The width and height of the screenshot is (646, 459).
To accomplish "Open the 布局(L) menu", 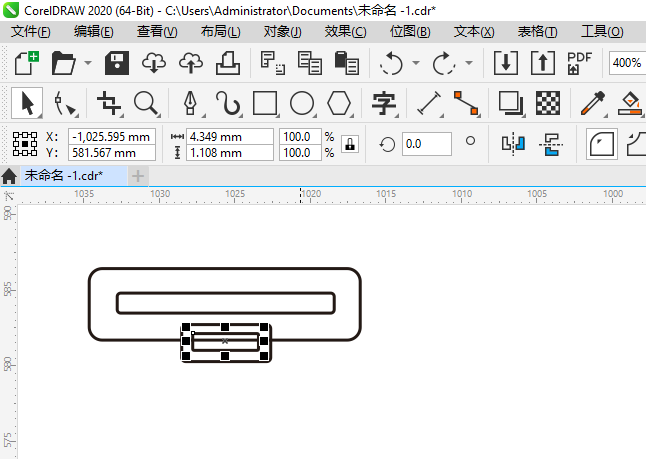I will pyautogui.click(x=220, y=32).
